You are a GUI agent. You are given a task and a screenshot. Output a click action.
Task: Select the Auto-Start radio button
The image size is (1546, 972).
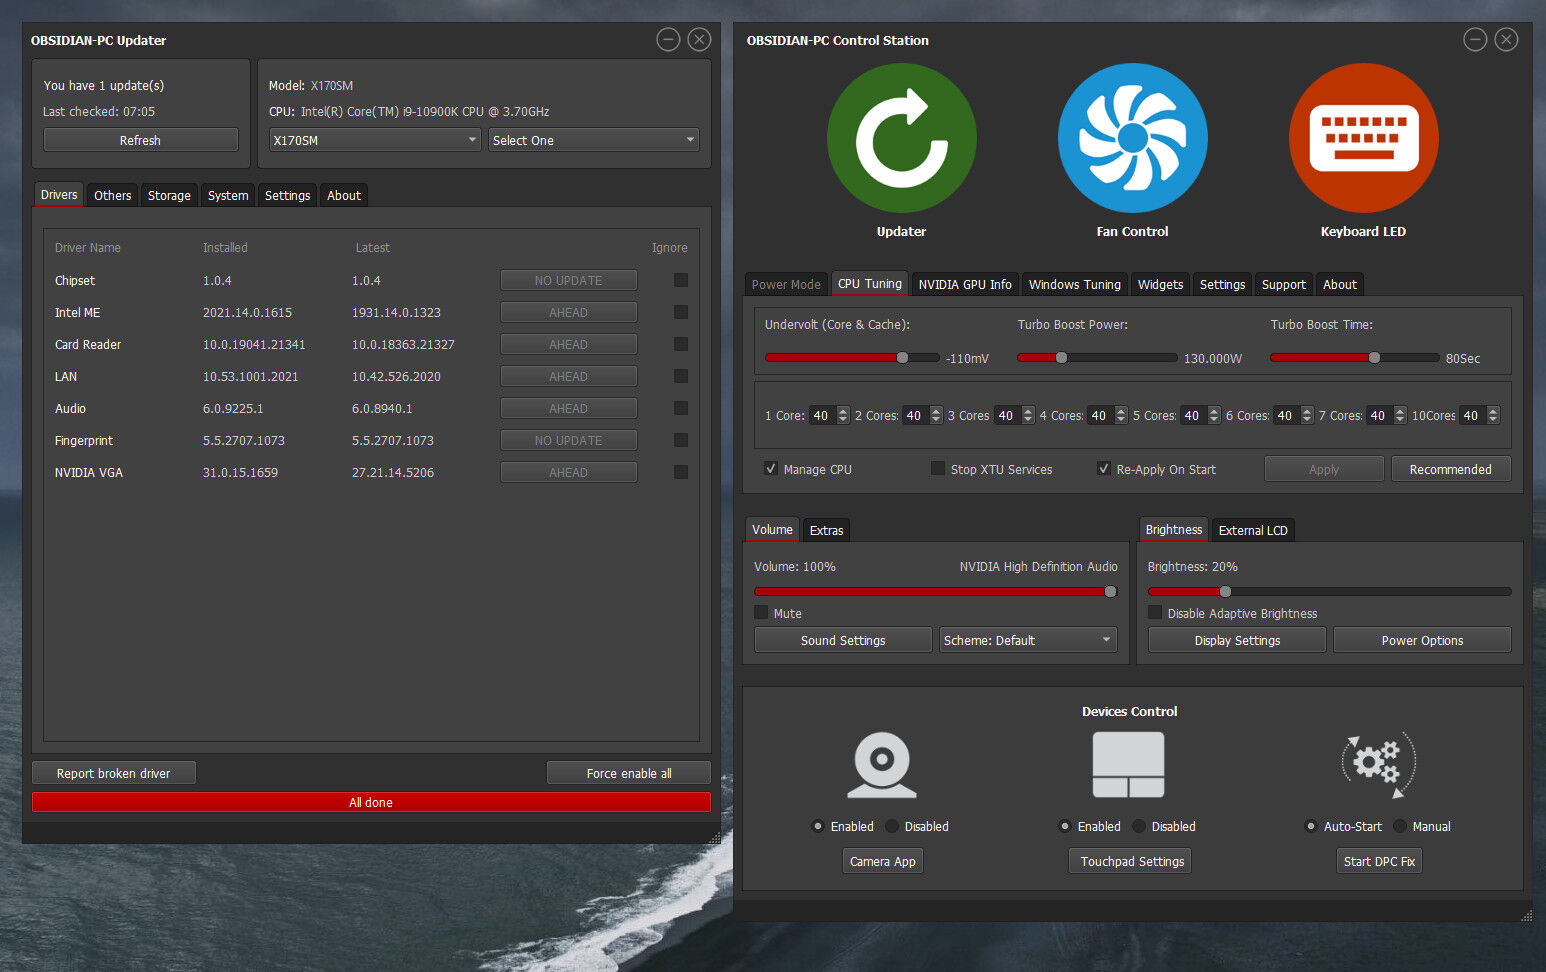pos(1311,826)
